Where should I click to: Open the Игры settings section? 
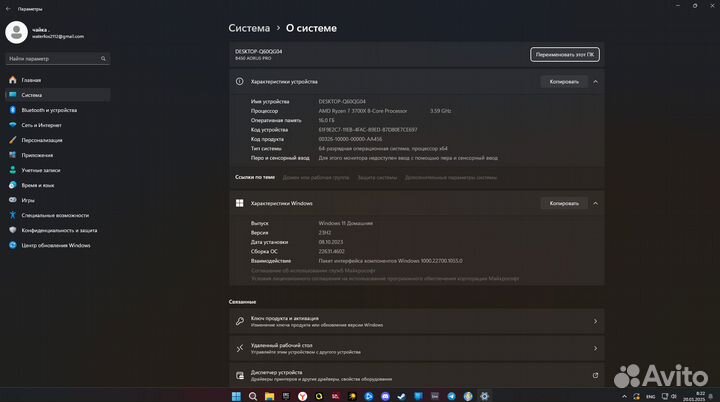[28, 200]
